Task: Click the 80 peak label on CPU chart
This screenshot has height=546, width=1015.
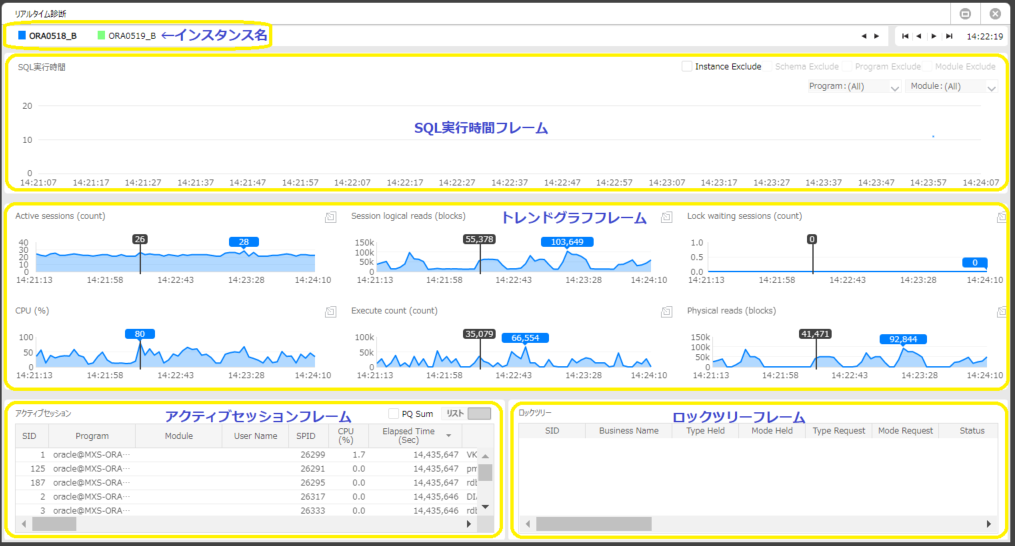Action: [140, 334]
